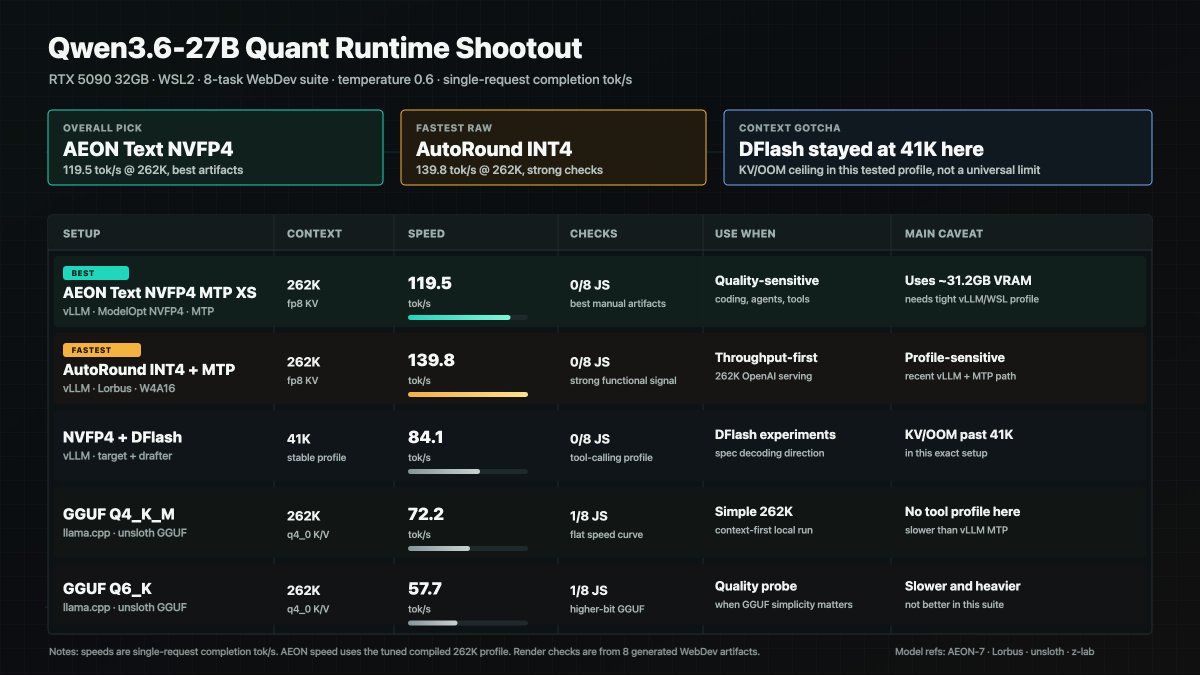1200x675 pixels.
Task: Click the FASTEST badge on AutoRound row
Action: pos(102,350)
